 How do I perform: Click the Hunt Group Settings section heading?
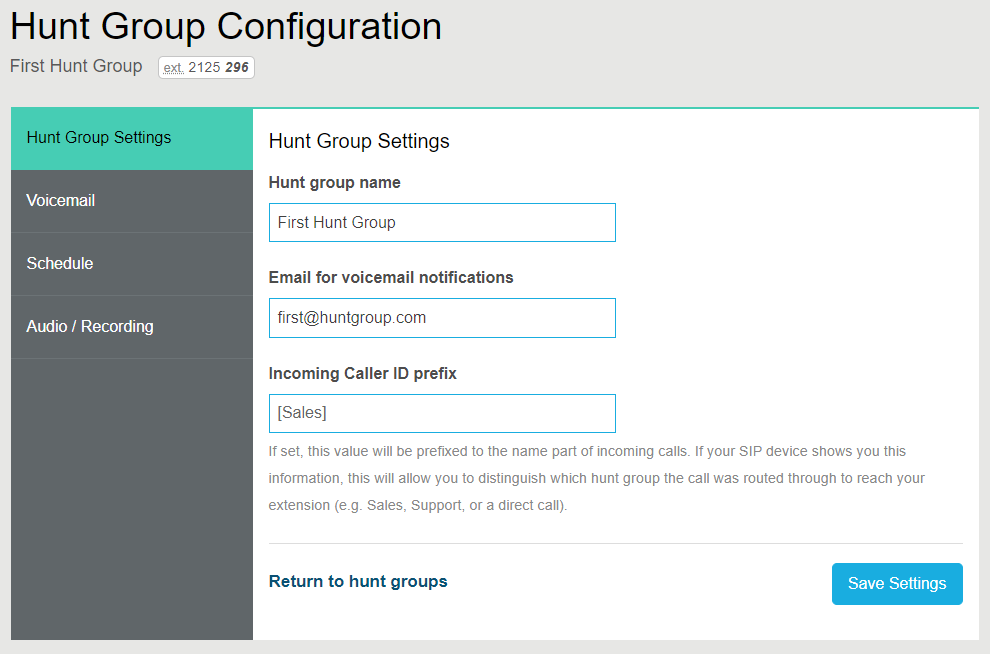coord(359,141)
